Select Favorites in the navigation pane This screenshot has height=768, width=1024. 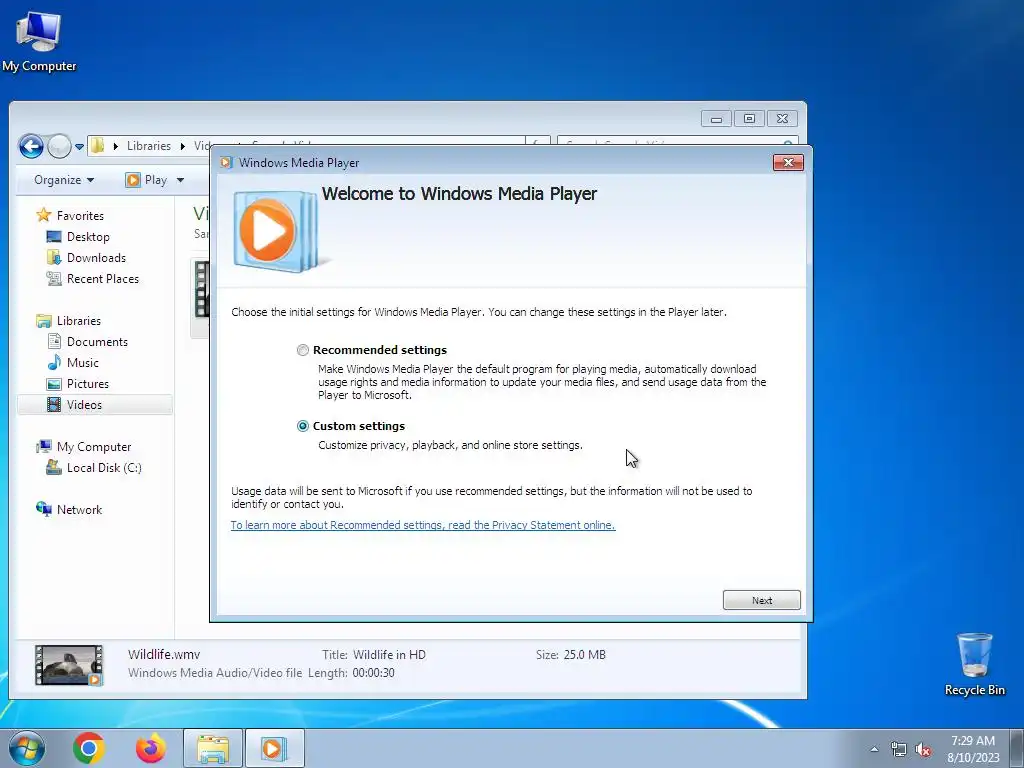point(80,216)
